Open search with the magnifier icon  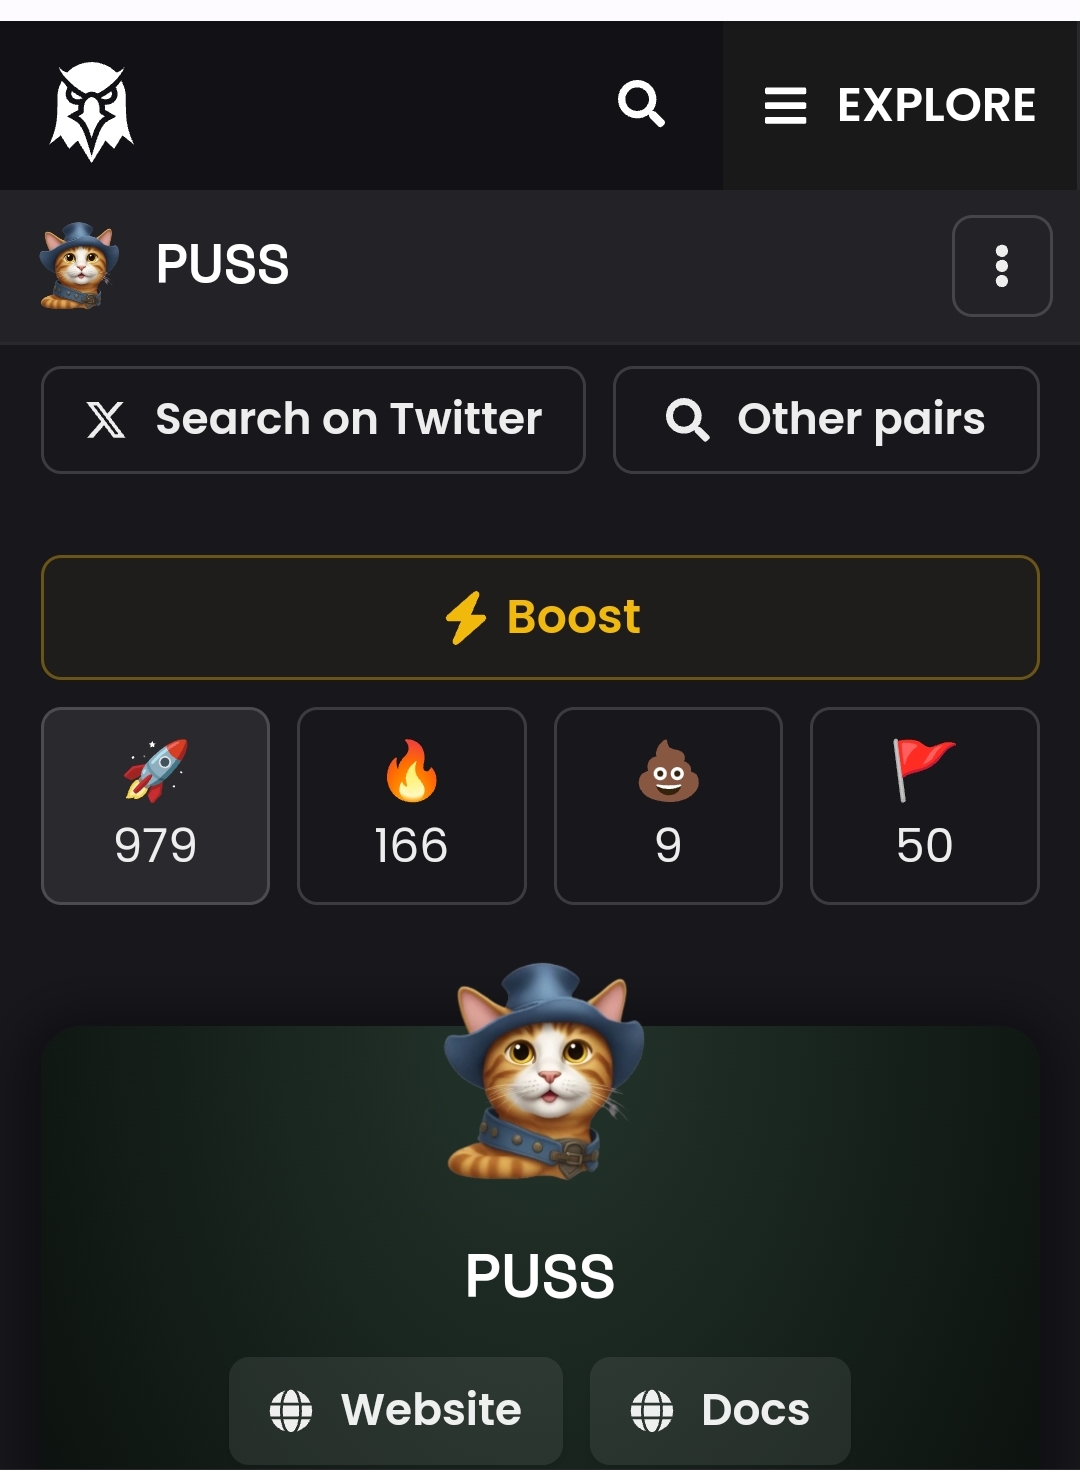click(641, 104)
